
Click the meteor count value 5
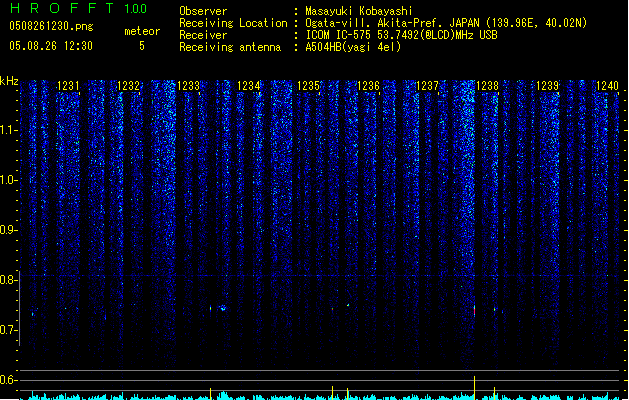[x=142, y=46]
